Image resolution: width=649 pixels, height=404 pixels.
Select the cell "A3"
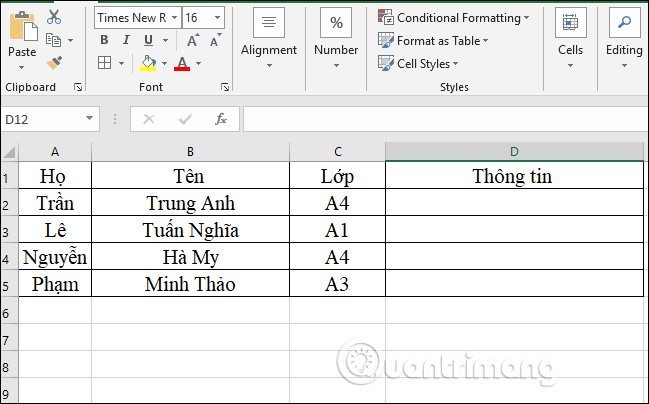pos(338,284)
